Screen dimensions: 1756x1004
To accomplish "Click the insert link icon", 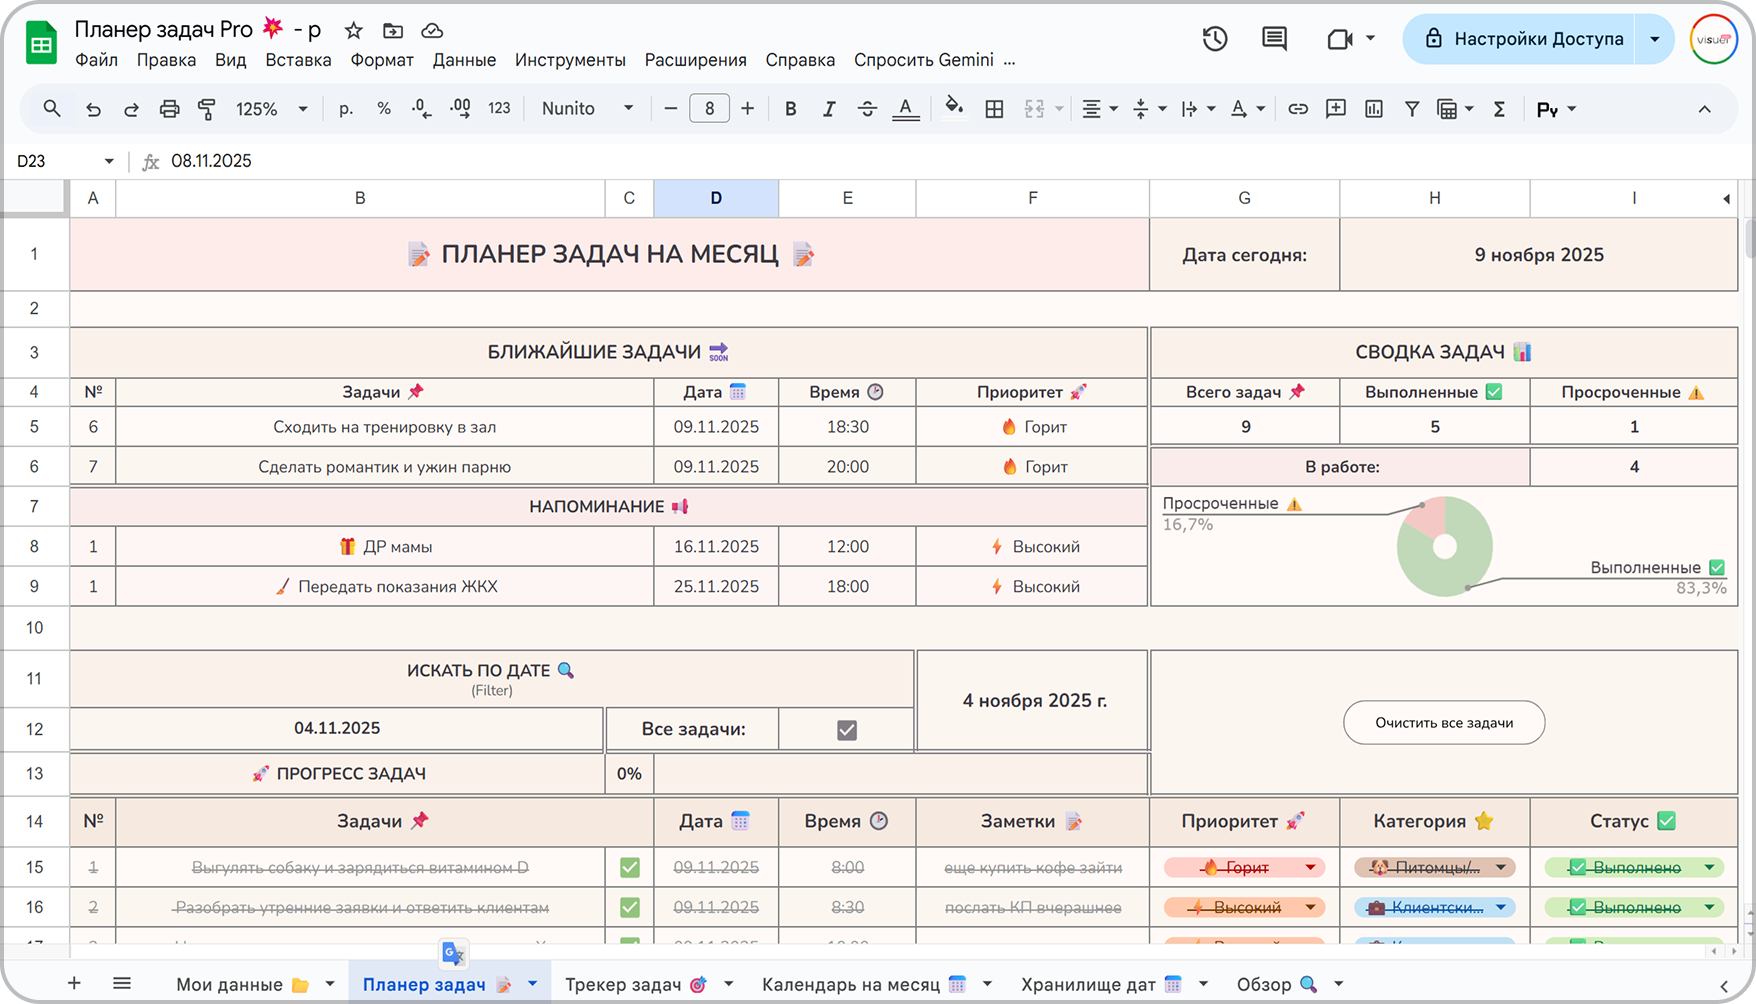I will (1297, 109).
